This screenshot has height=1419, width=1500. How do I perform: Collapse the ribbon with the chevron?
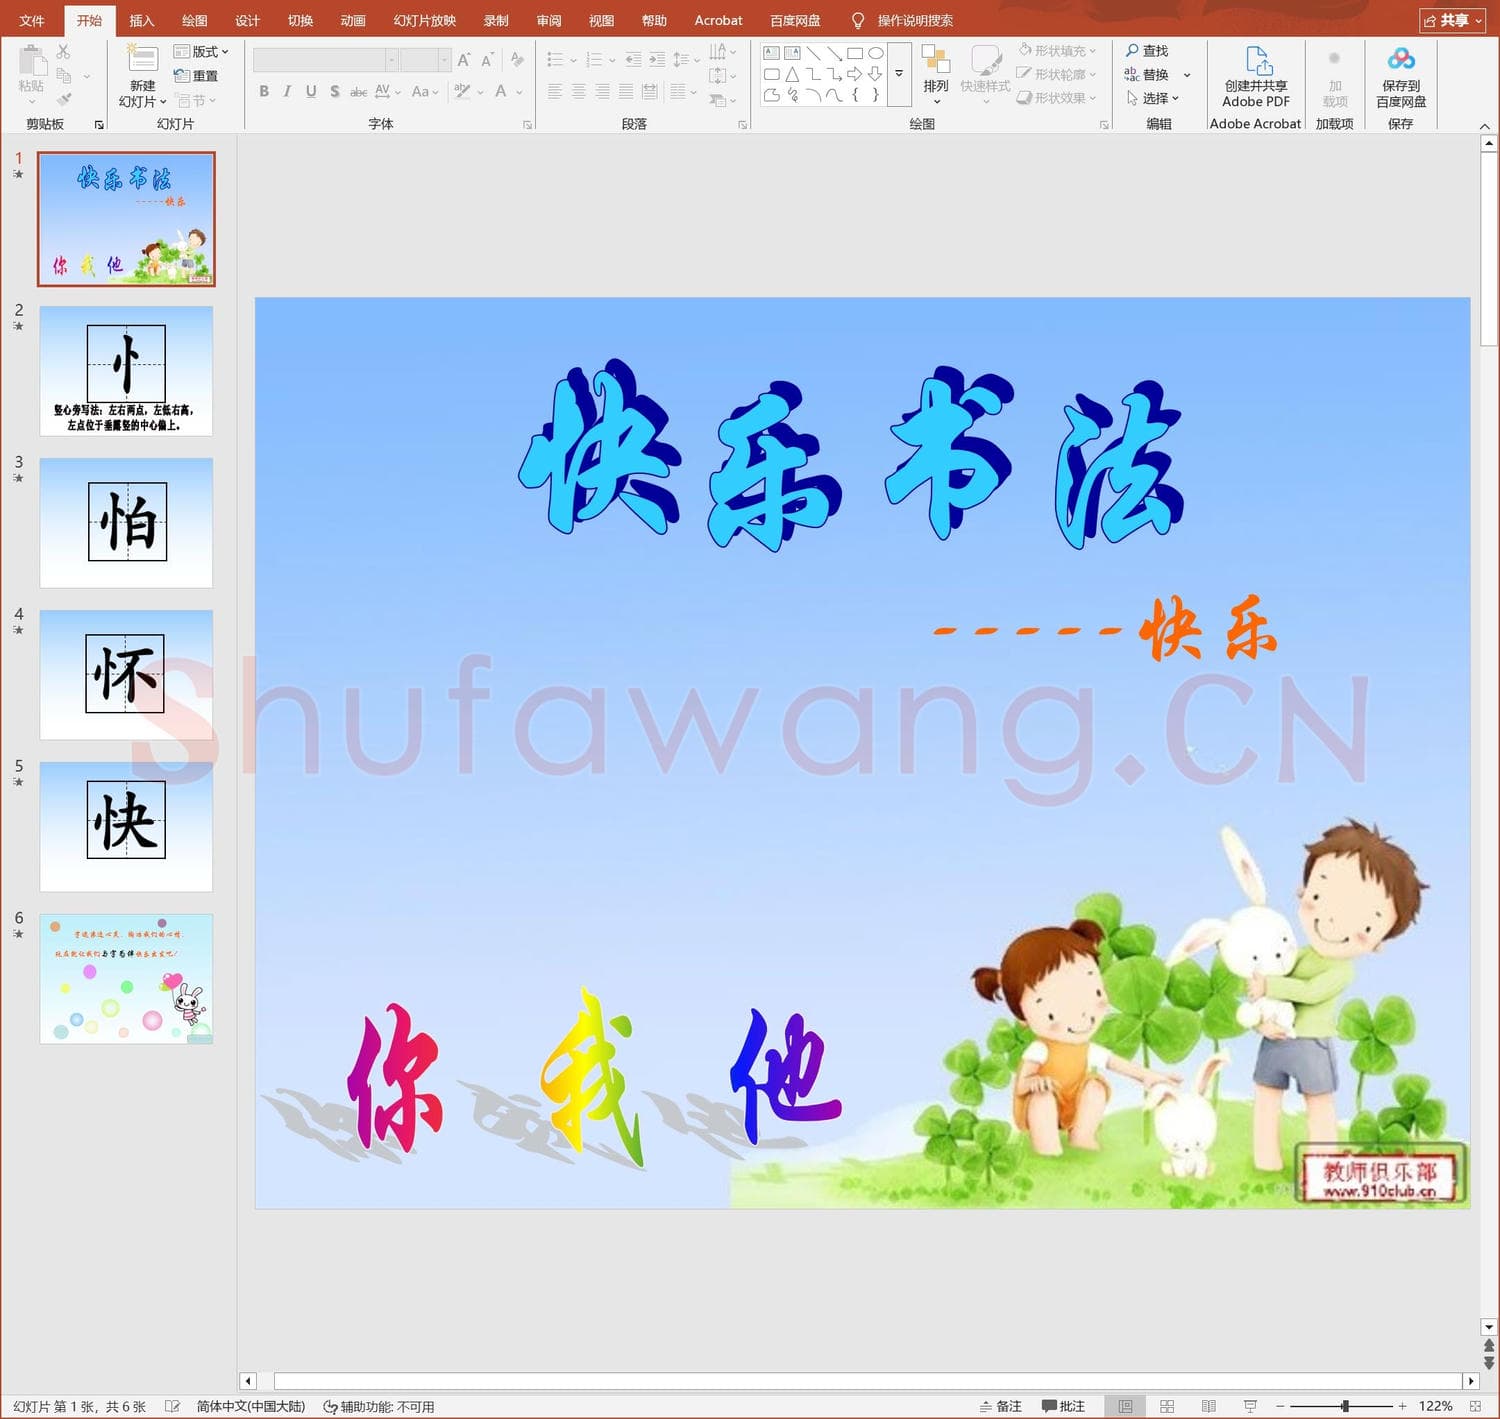(x=1484, y=126)
